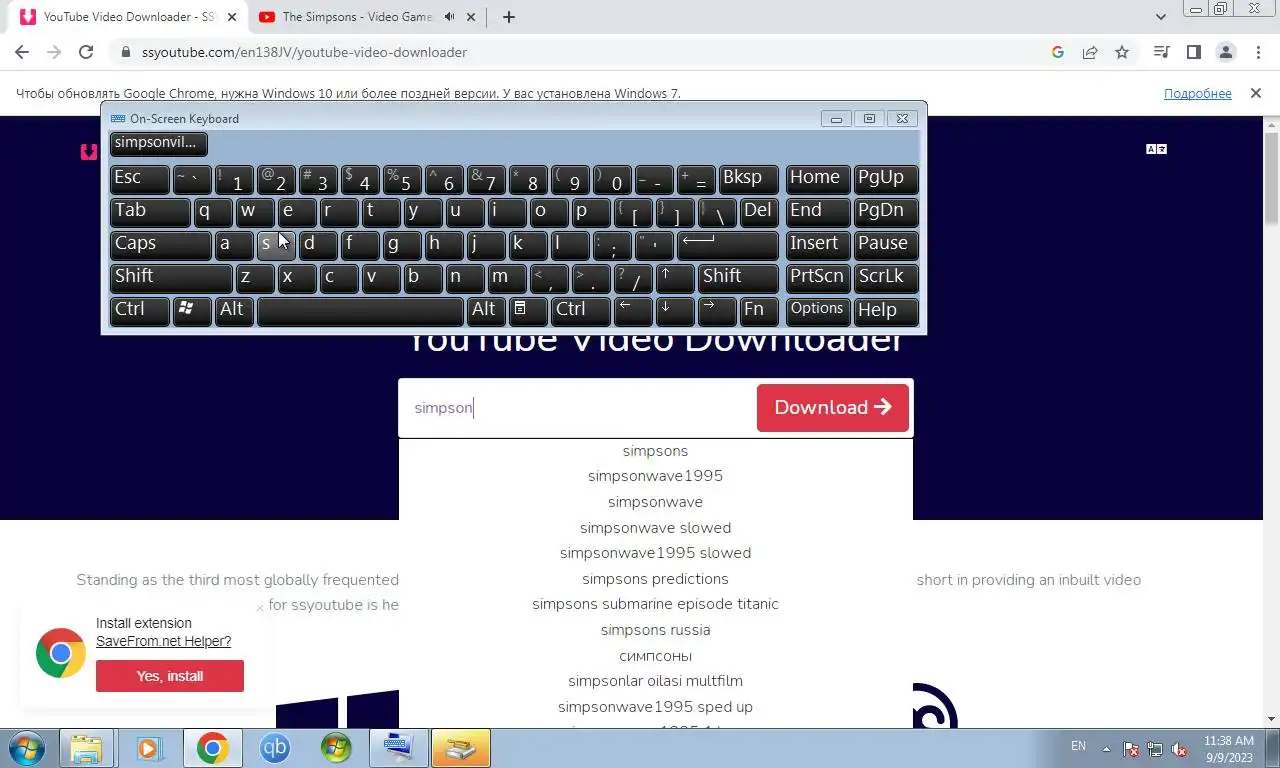Choose simpsonlar oilasi multfilm suggestion

click(655, 681)
